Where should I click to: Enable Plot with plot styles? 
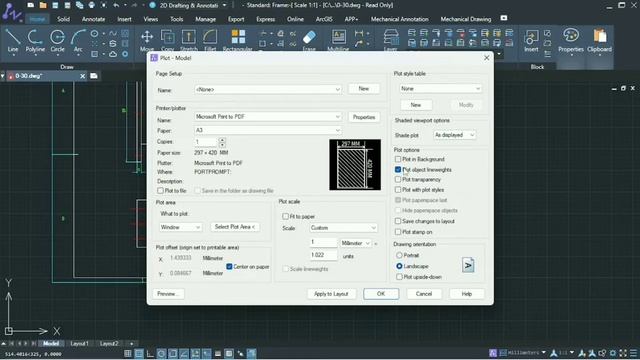(398, 190)
